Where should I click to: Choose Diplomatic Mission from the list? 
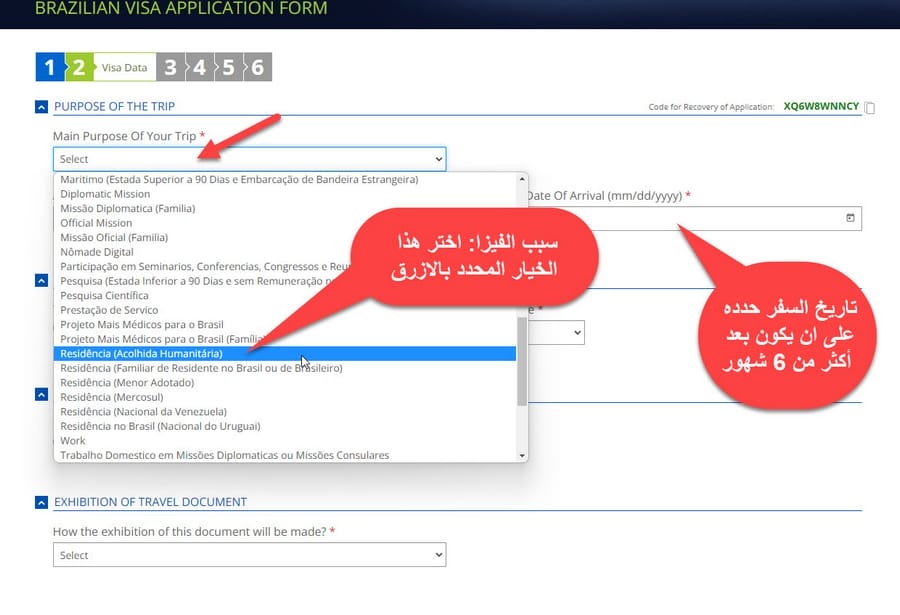pos(105,194)
